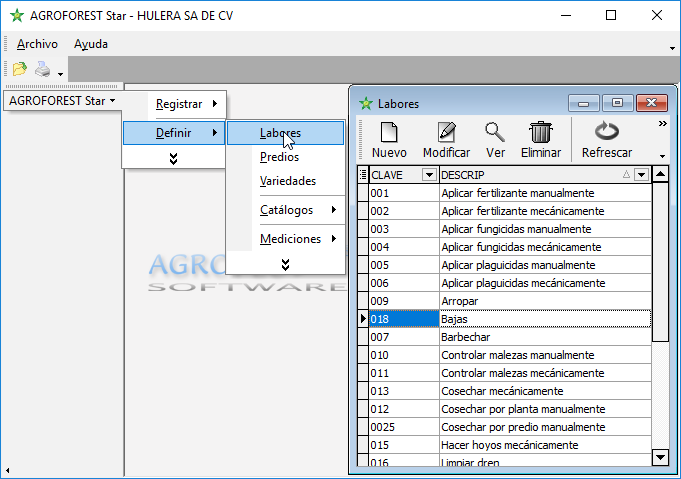The width and height of the screenshot is (681, 479).
Task: Click the Refrescar arrow icon
Action: coord(607,131)
